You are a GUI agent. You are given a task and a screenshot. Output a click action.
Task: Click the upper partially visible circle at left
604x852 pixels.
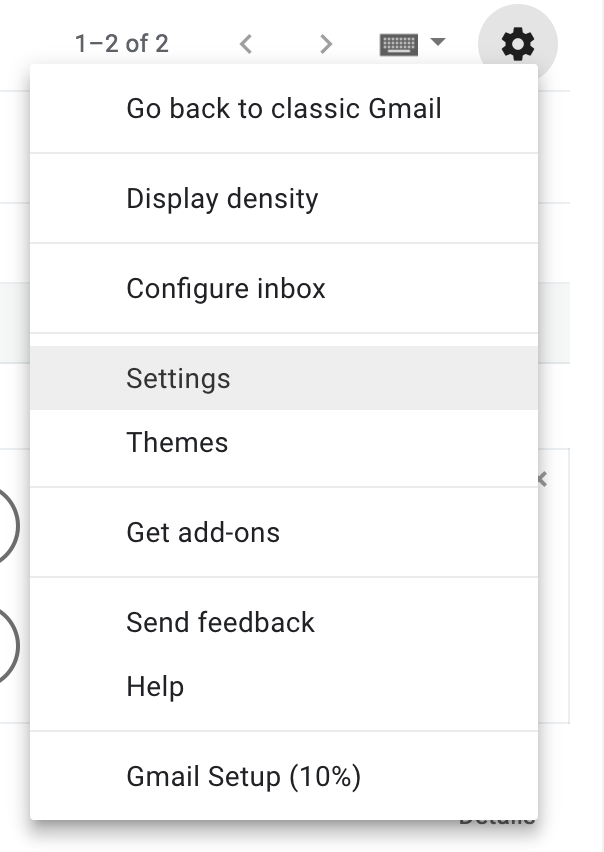tap(6, 526)
